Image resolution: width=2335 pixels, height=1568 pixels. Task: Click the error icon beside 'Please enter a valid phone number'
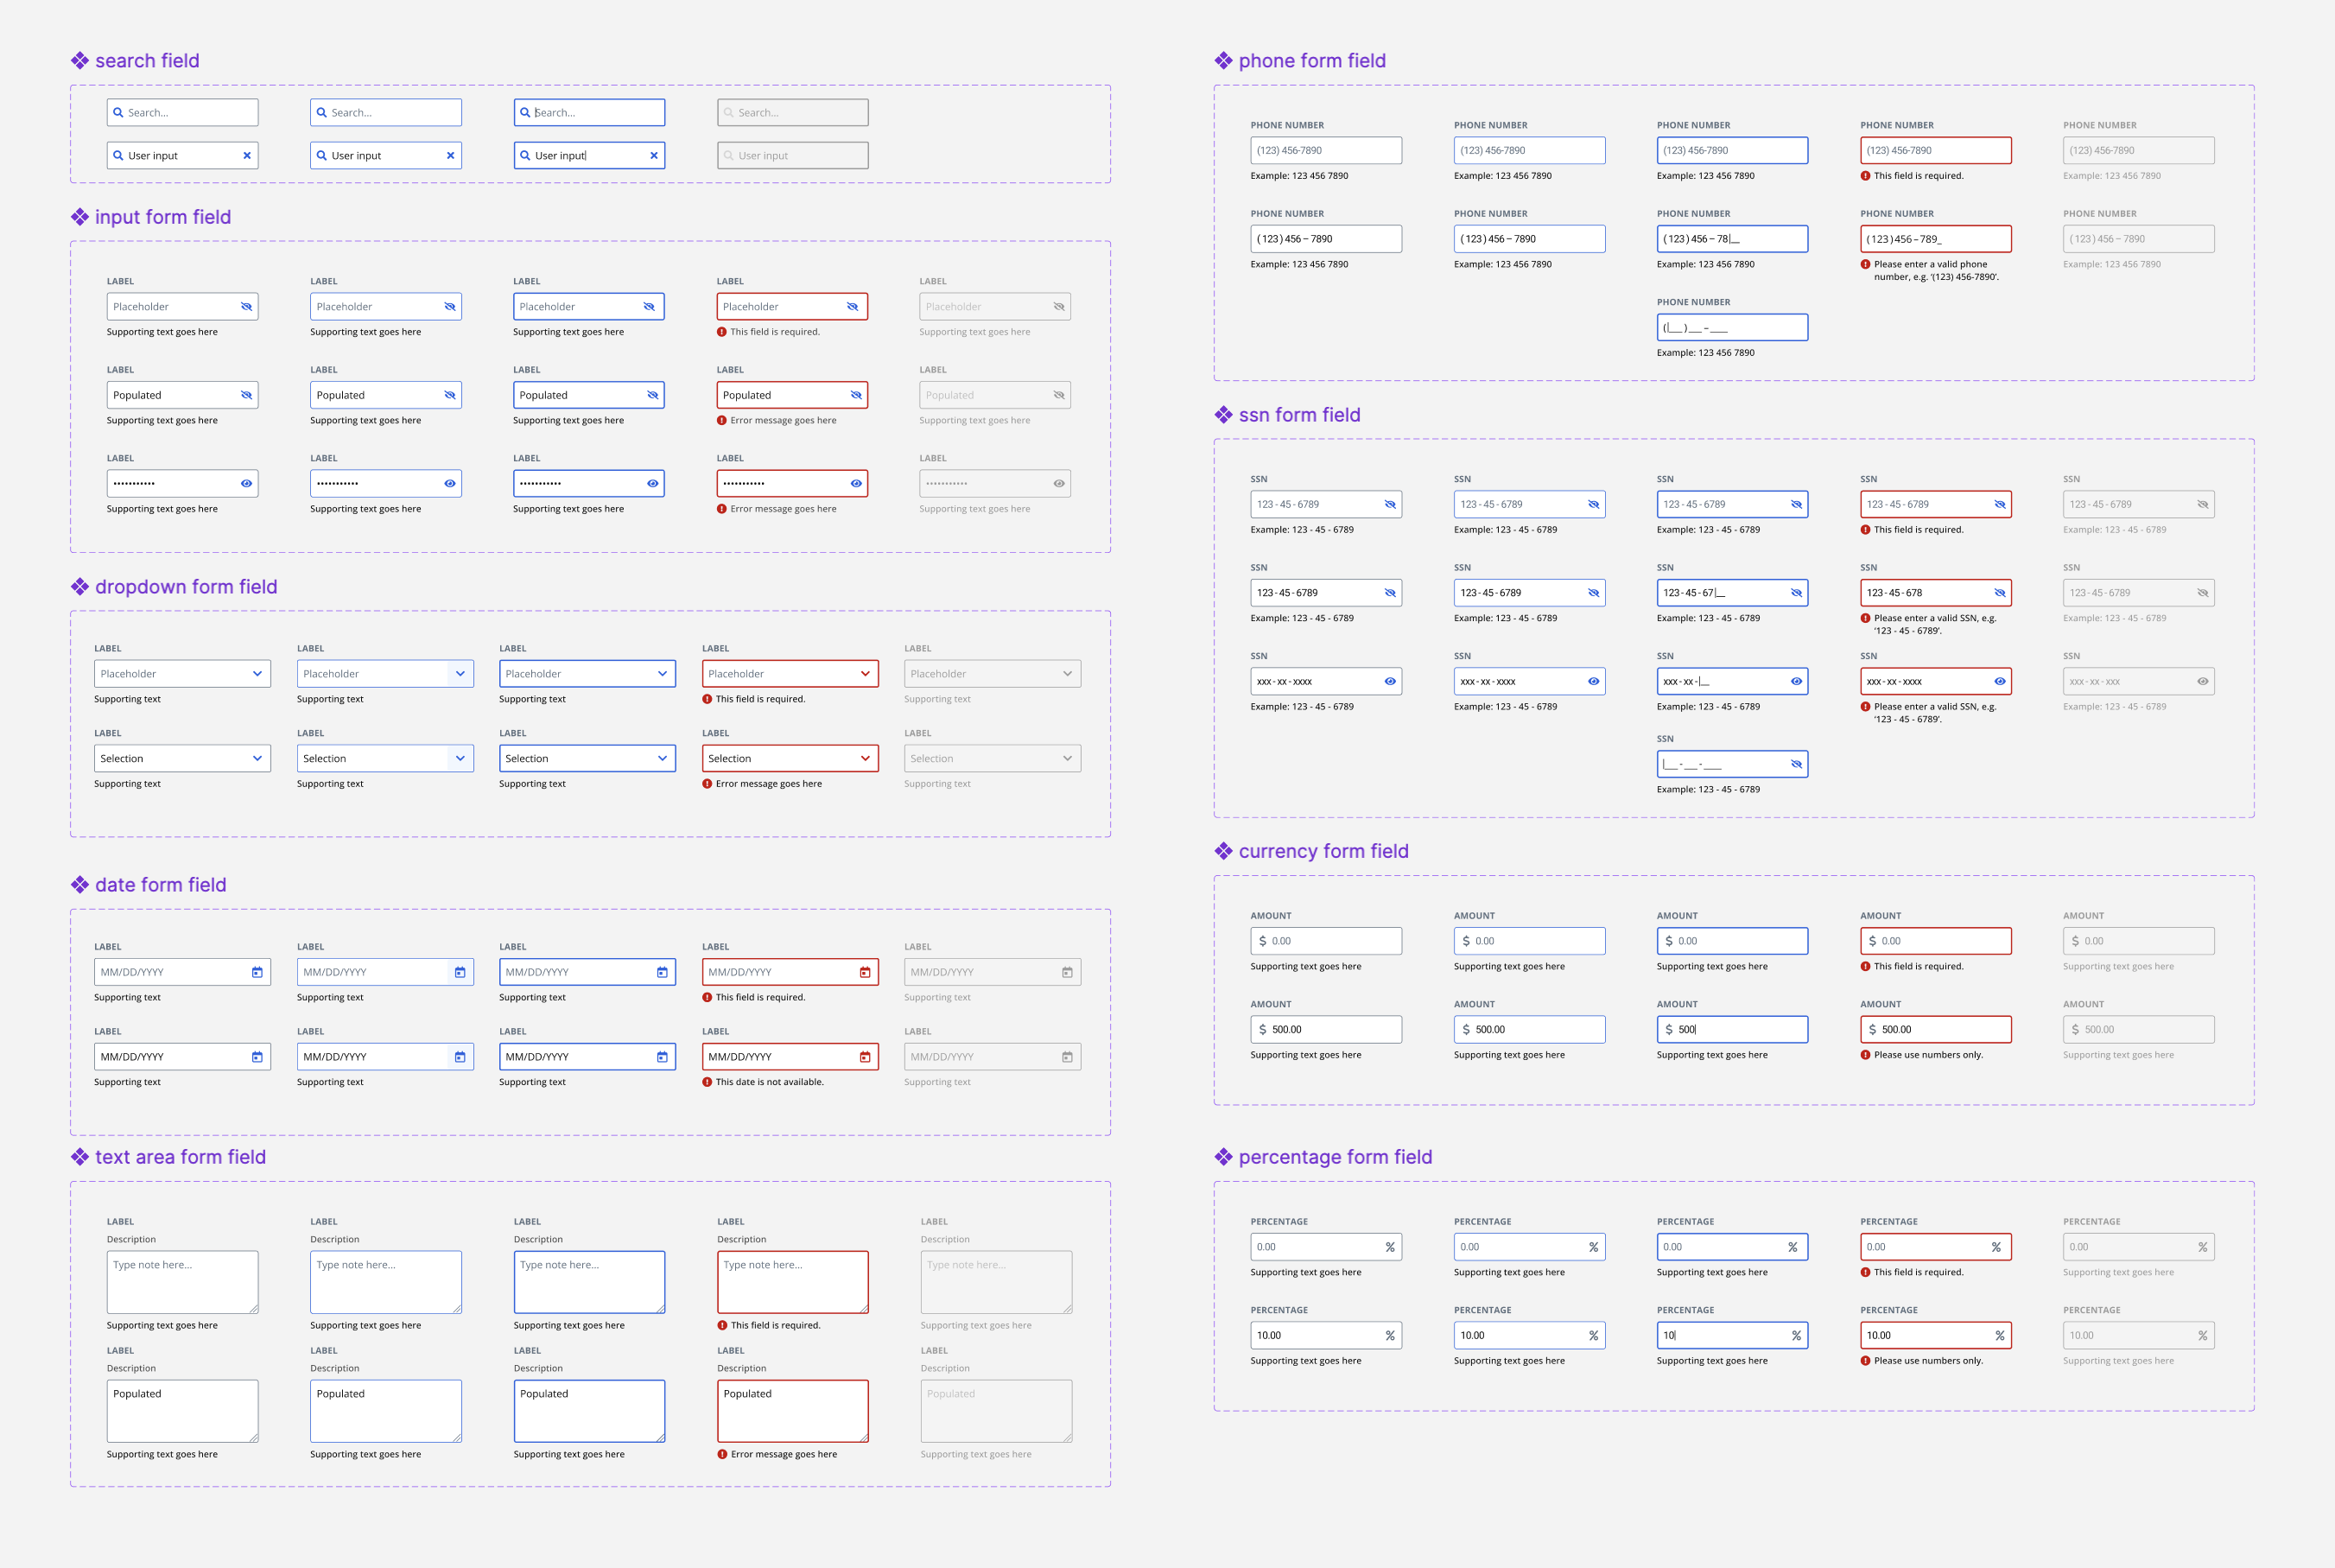tap(1865, 265)
